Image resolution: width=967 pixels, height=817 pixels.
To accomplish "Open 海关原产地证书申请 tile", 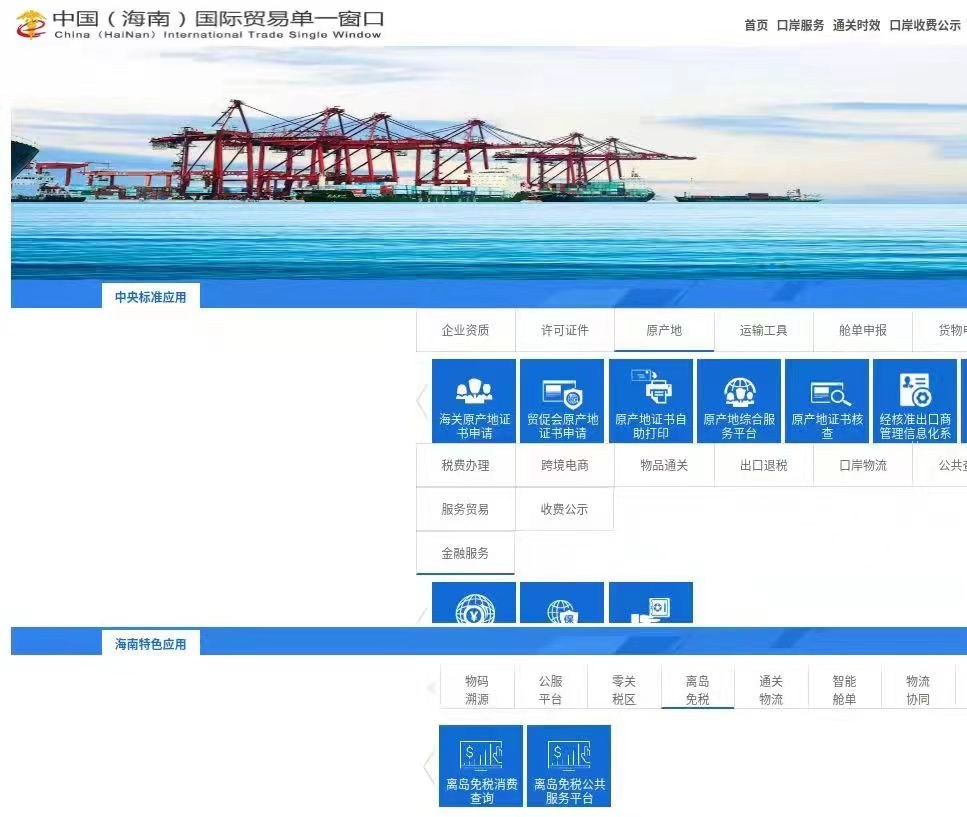I will point(474,401).
